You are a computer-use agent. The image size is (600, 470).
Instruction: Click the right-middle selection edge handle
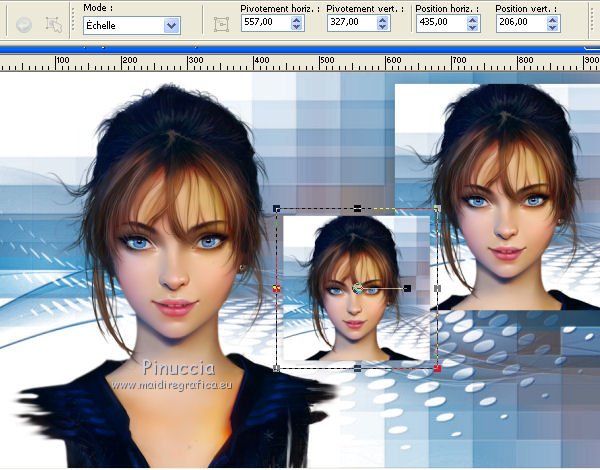pyautogui.click(x=437, y=288)
